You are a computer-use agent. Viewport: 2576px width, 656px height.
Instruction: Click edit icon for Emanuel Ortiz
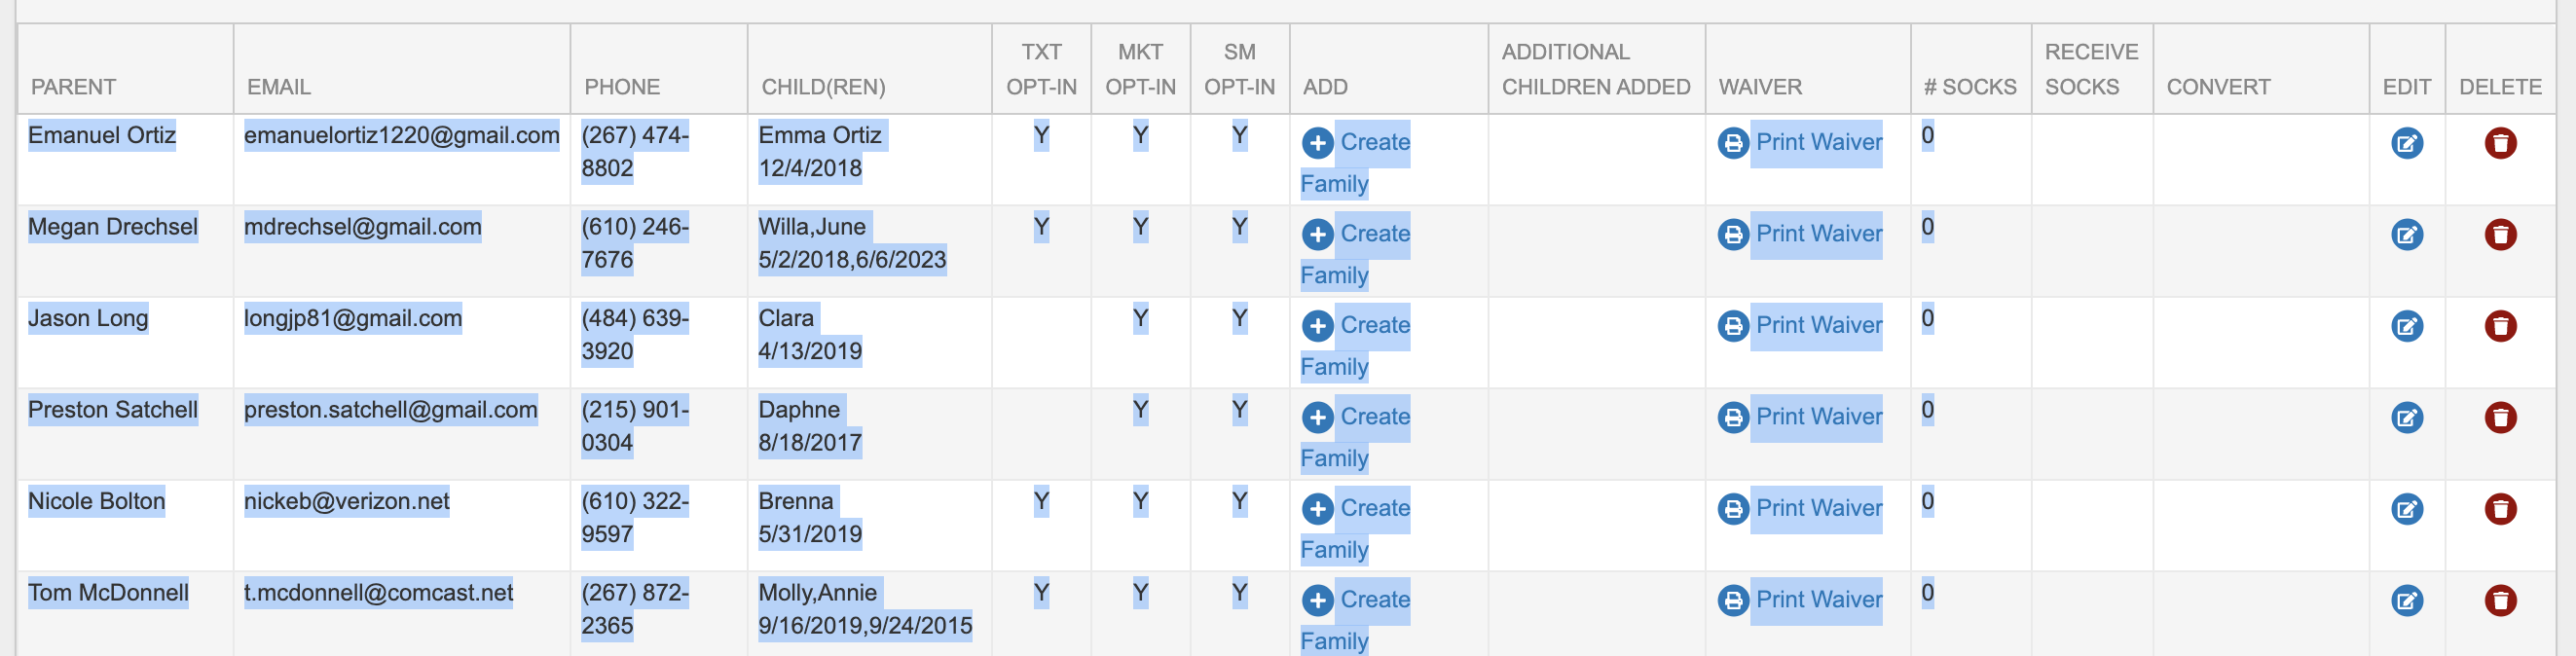[2406, 143]
